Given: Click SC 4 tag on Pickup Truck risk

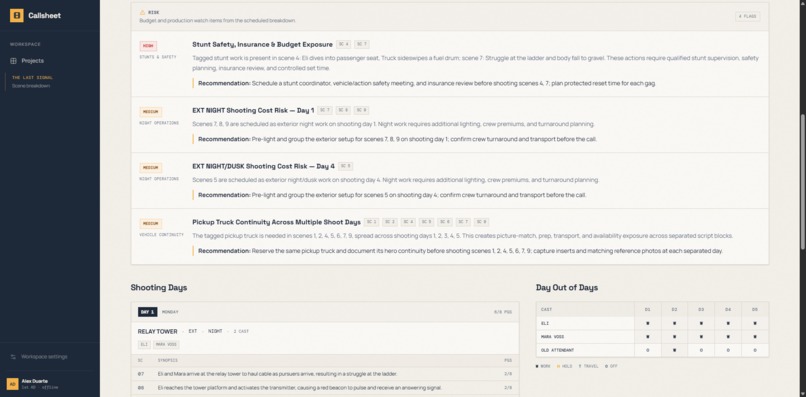Looking at the screenshot, I should [408, 222].
